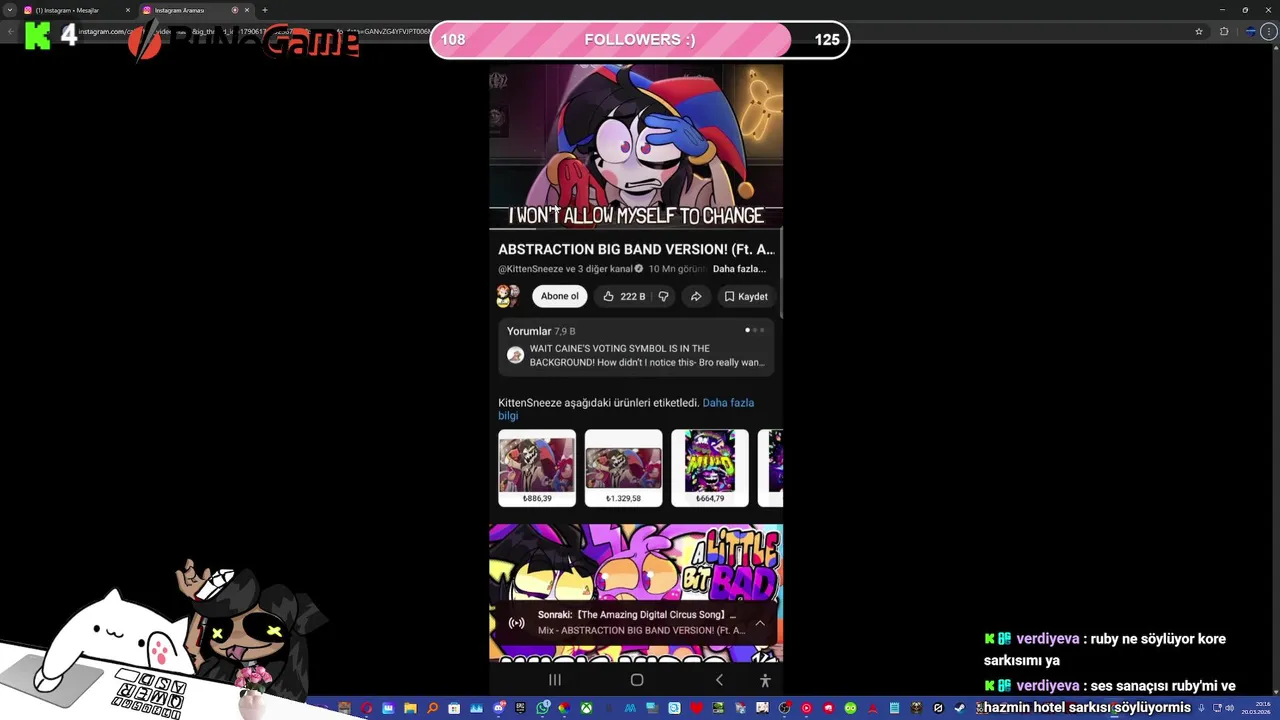Open the Yorumlar 7,9 B comments section

coord(541,331)
